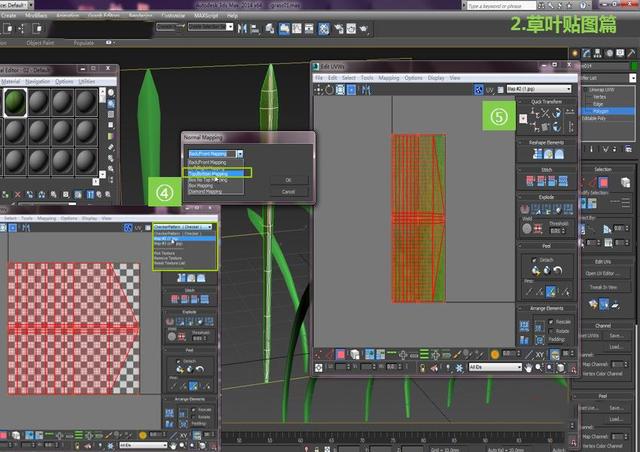
Task: Open Navigation menu in Material Editor
Action: [38, 82]
